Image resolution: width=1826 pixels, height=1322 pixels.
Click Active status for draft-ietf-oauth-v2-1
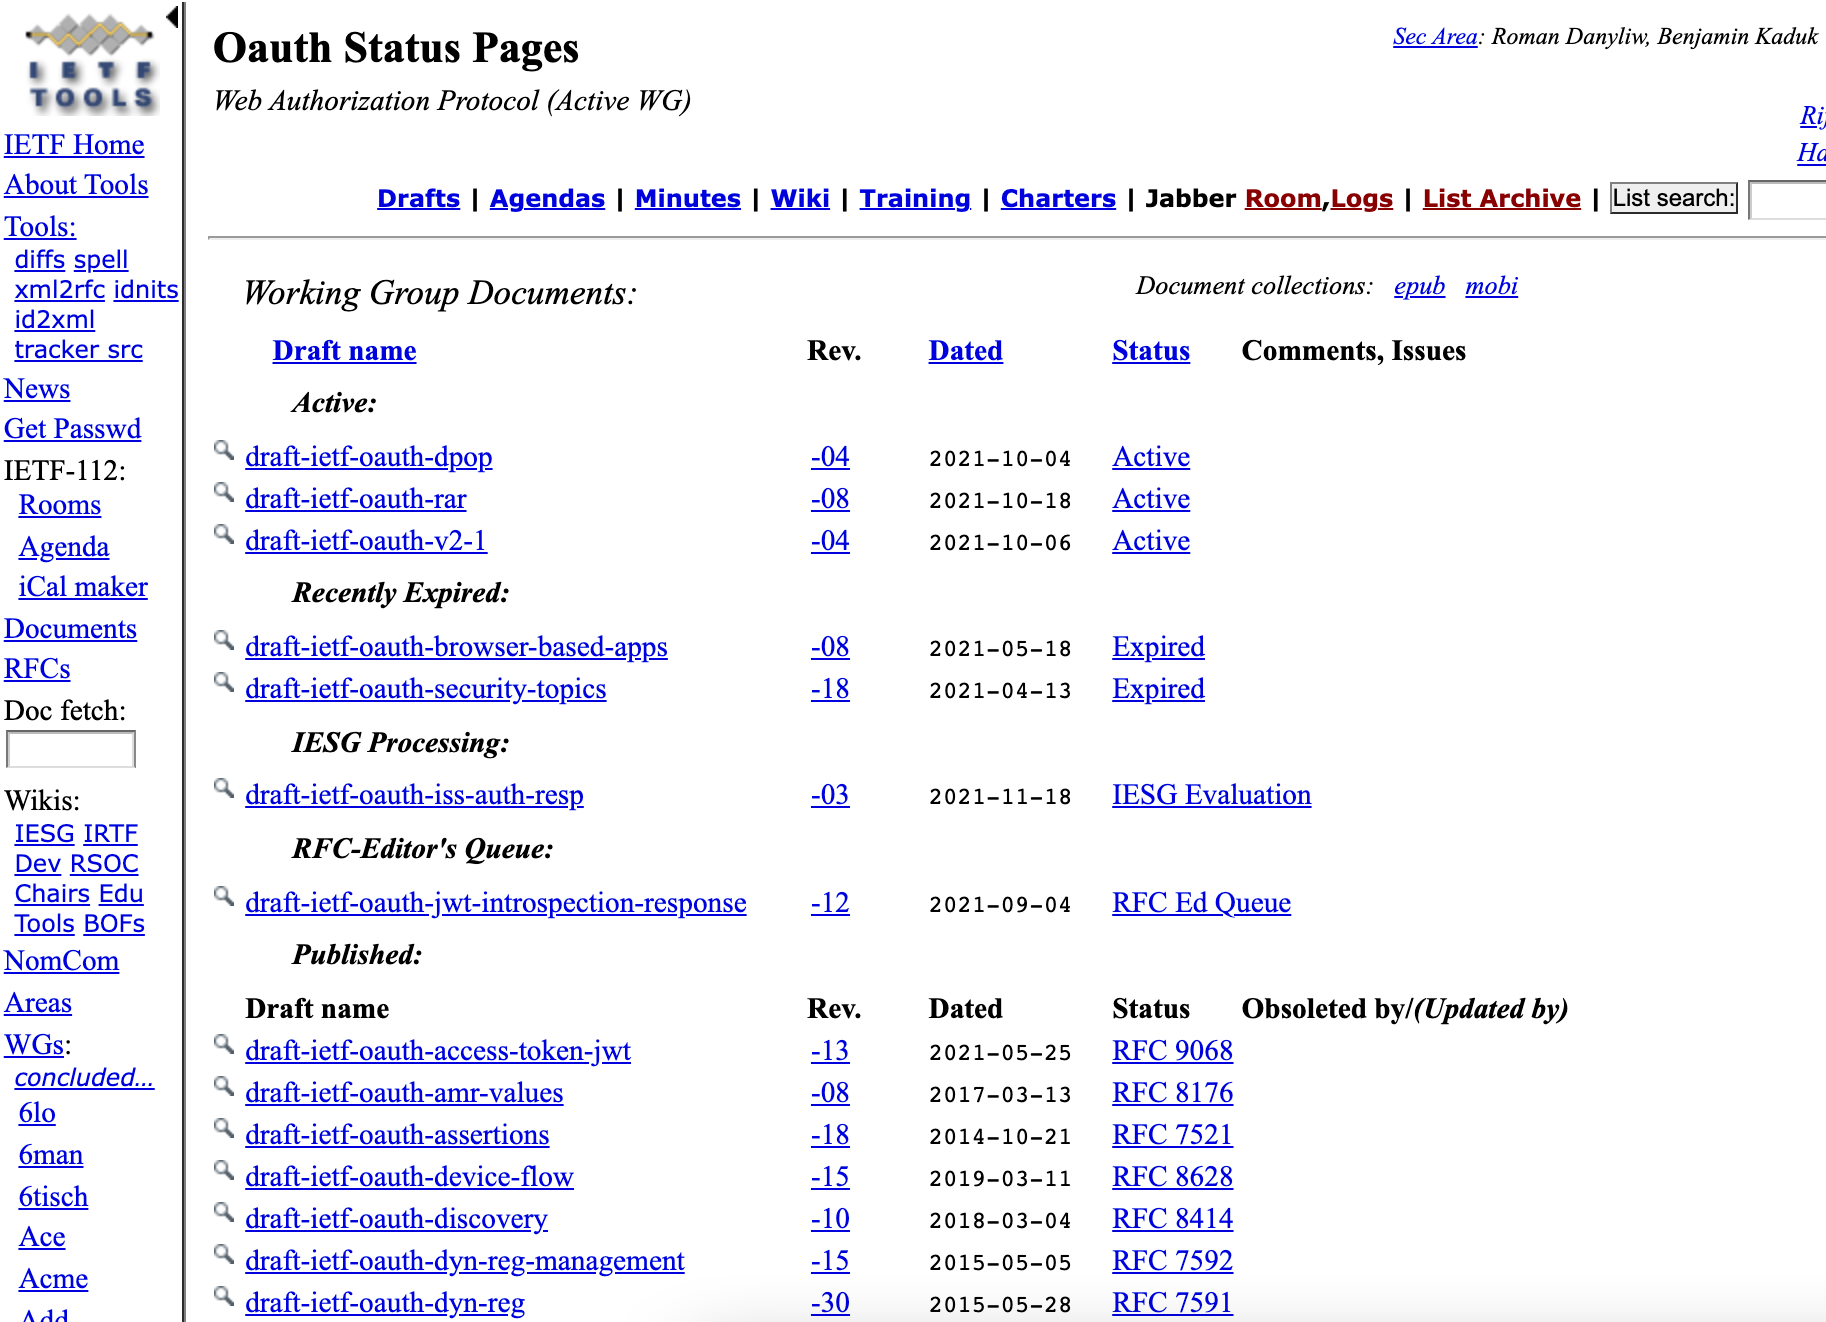pyautogui.click(x=1151, y=541)
